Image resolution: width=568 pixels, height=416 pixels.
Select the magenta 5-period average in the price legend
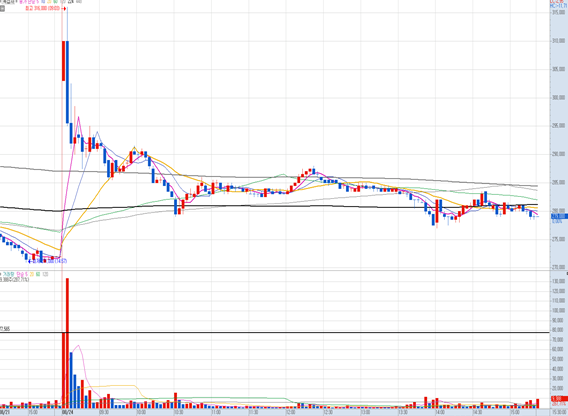point(28,2)
